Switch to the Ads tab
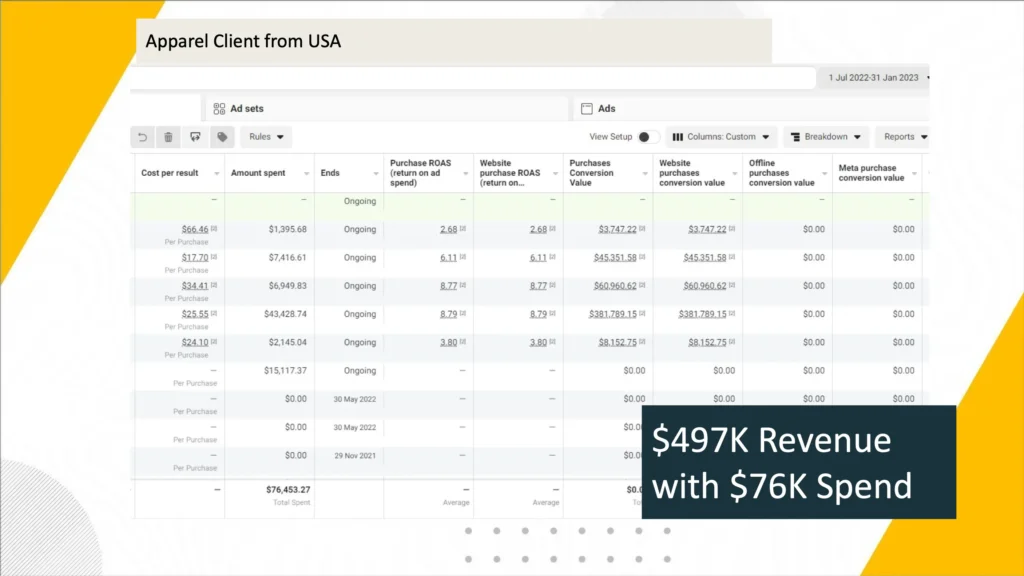The height and width of the screenshot is (576, 1024). click(606, 108)
